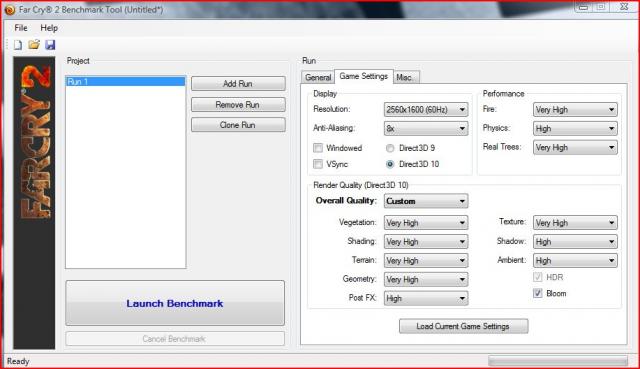Viewport: 640px width, 369px height.
Task: Open the Texture quality dropdown
Action: pos(575,222)
